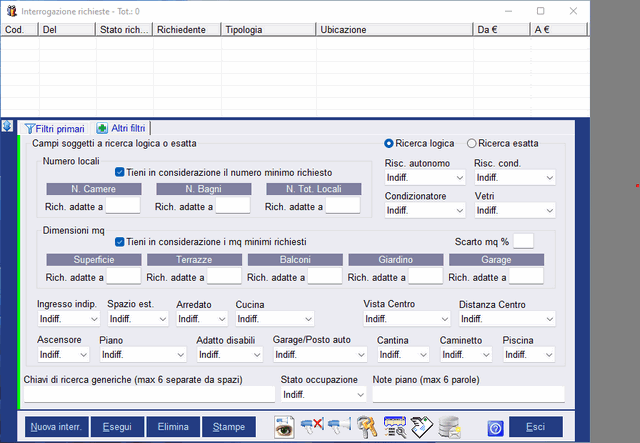Click the documents tag icon

pos(423,427)
